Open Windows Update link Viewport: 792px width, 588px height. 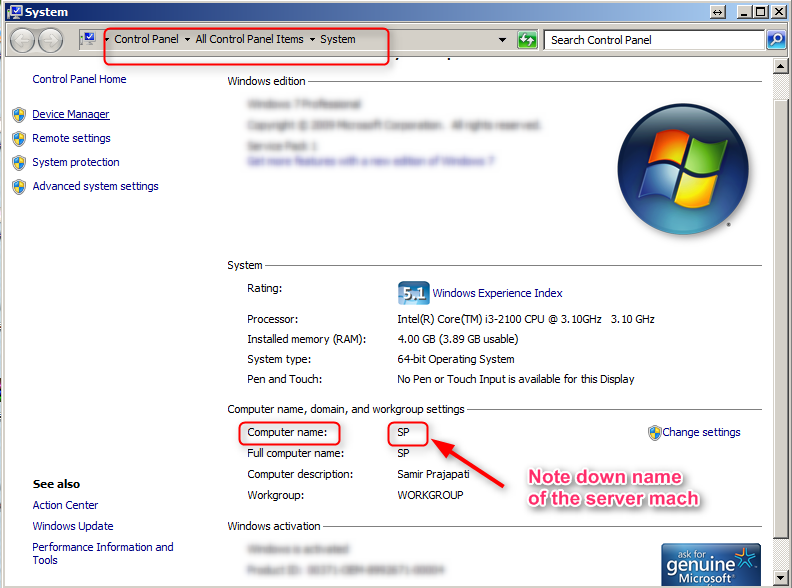point(73,526)
